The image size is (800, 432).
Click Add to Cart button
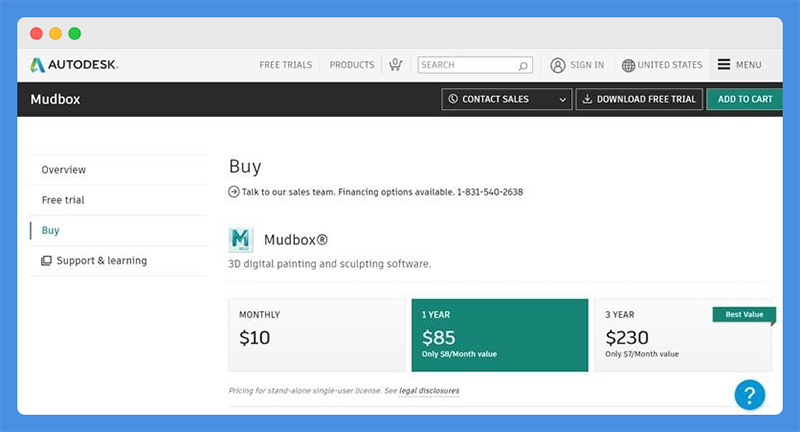coord(745,99)
